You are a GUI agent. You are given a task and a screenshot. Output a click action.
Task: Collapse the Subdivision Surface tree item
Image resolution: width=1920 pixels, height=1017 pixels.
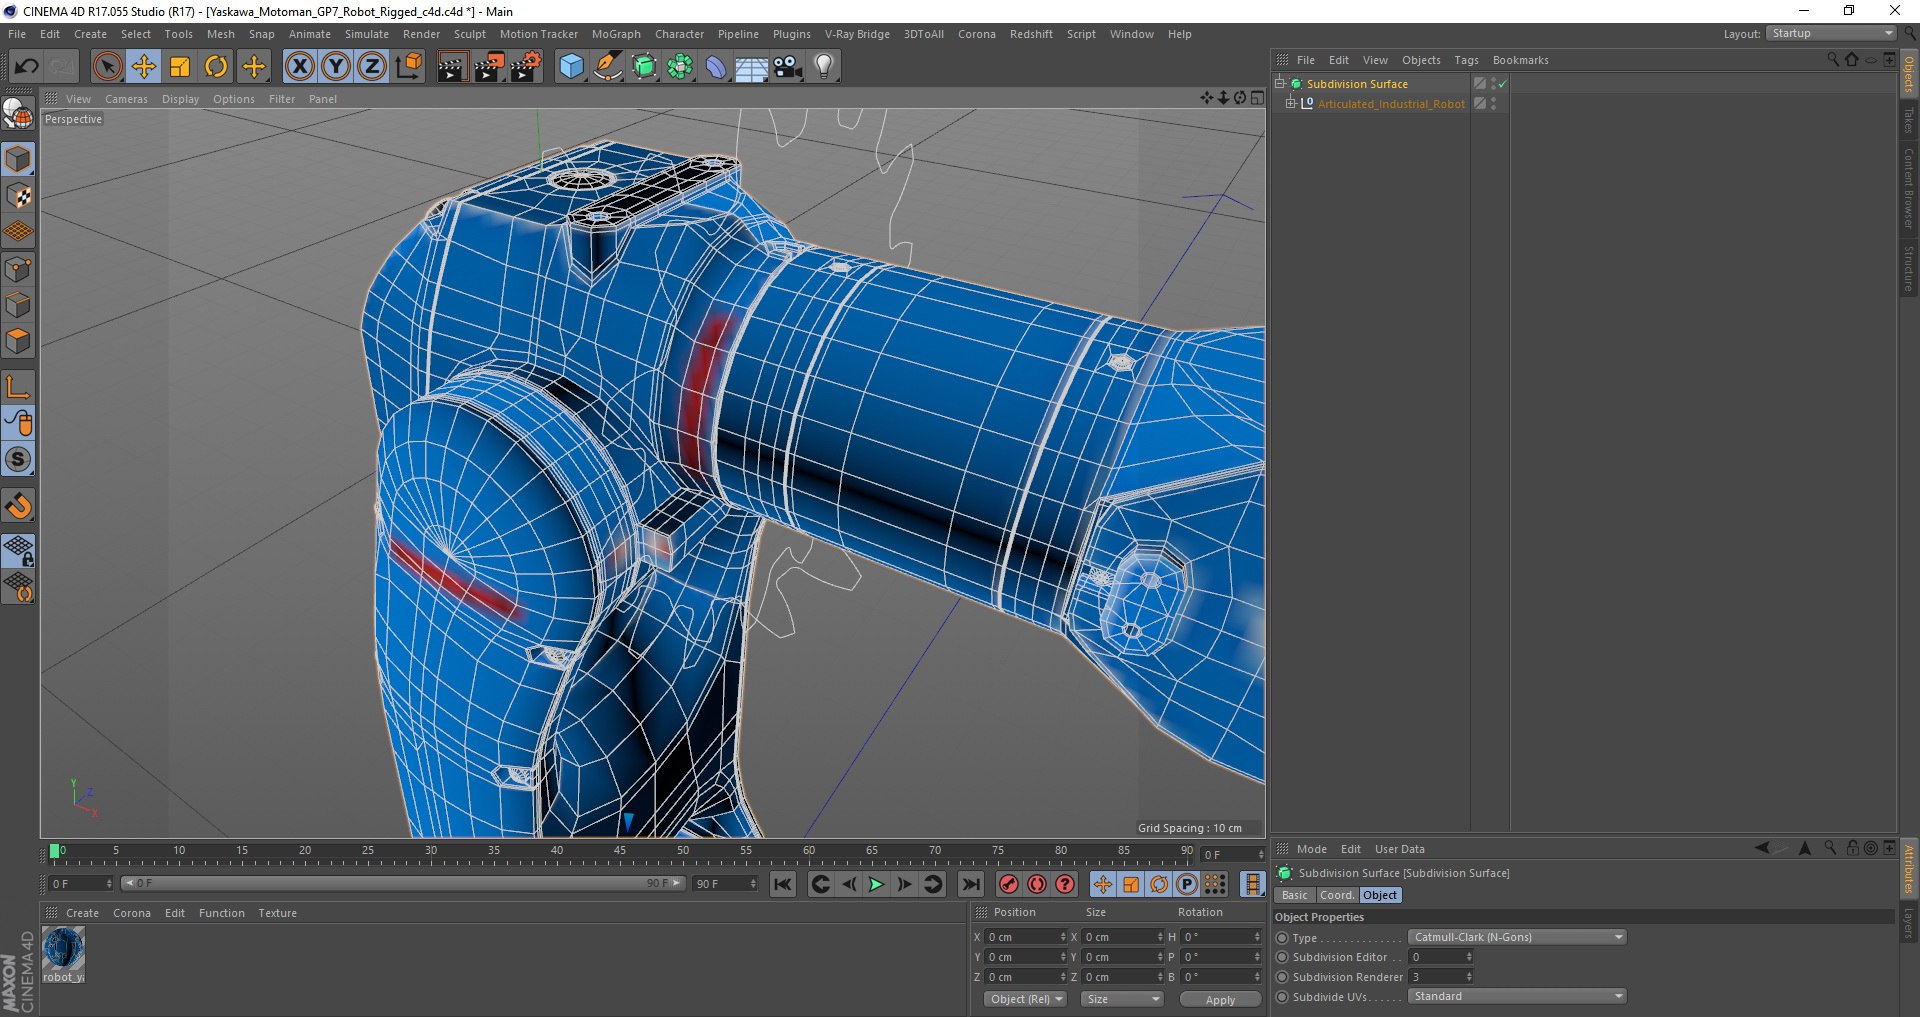point(1279,84)
